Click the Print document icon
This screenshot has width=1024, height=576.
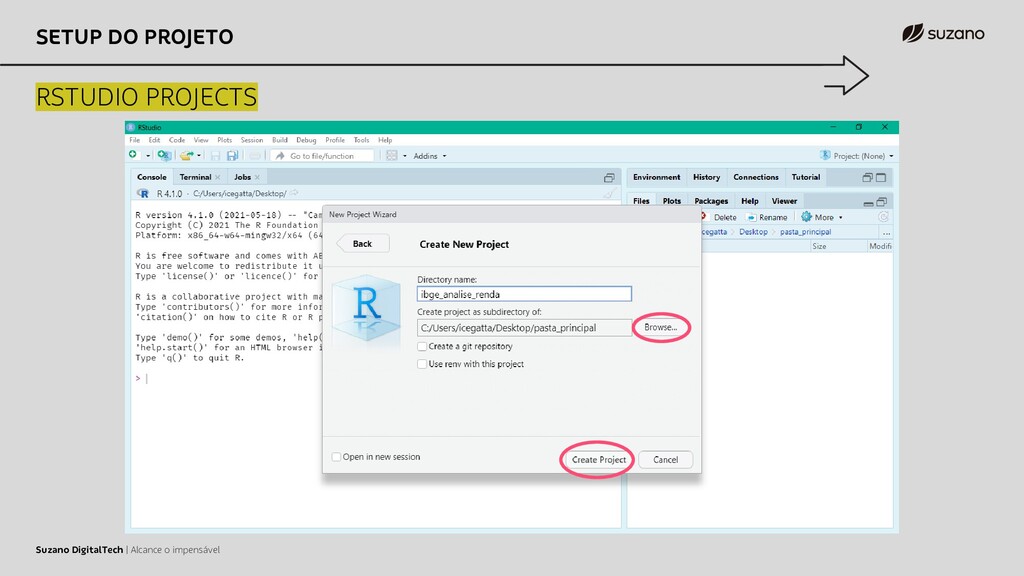(255, 155)
